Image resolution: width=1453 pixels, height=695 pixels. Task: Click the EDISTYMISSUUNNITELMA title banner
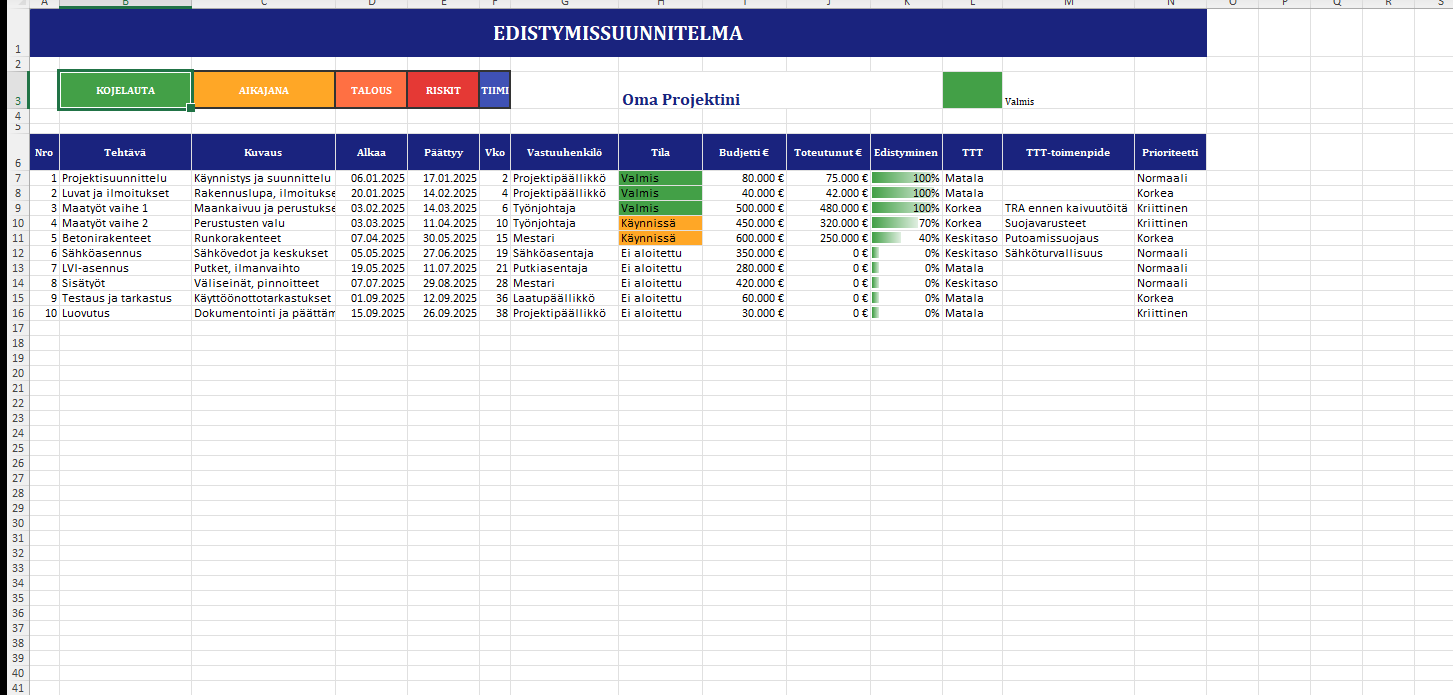click(x=617, y=33)
